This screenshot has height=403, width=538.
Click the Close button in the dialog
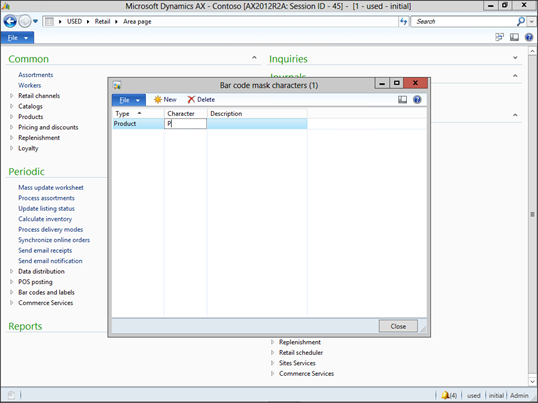[398, 326]
